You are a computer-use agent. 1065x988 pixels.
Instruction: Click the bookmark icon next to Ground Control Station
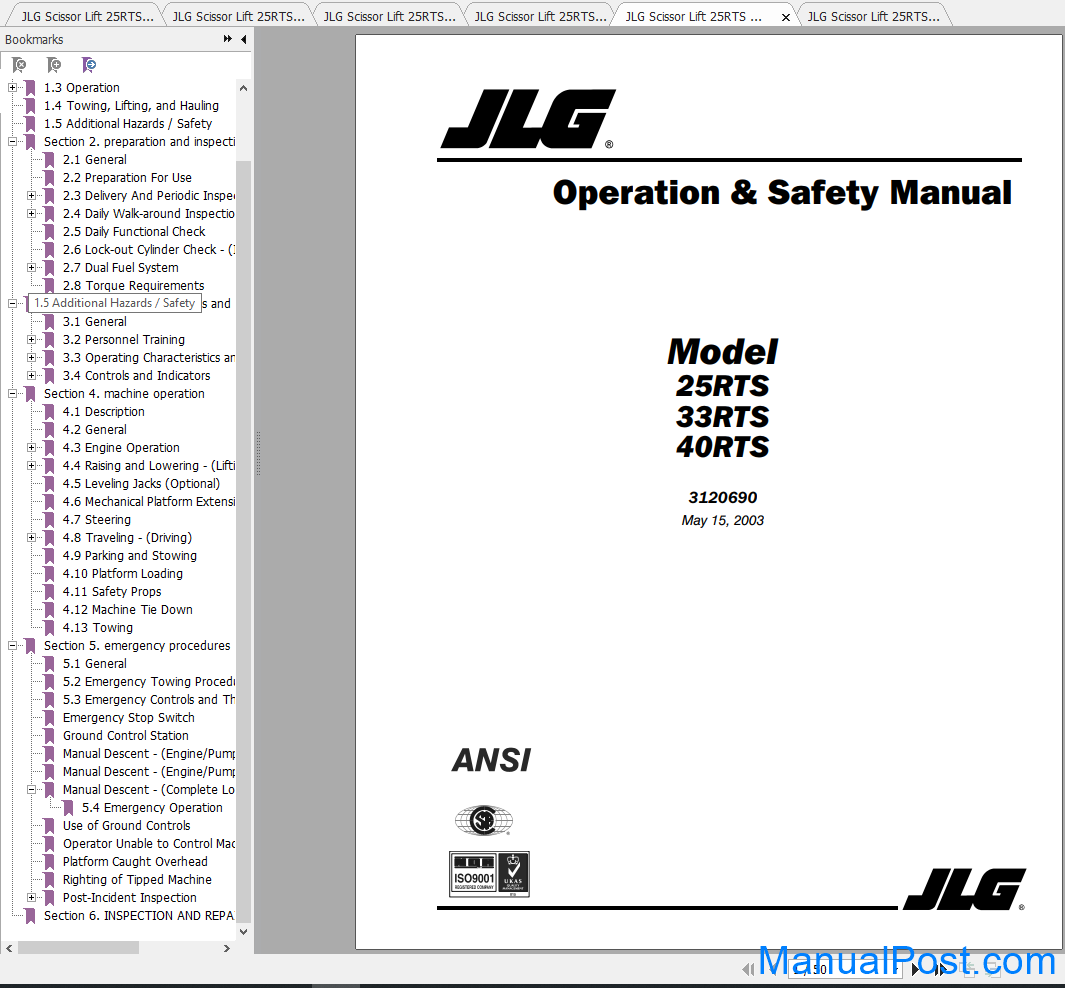coord(49,735)
